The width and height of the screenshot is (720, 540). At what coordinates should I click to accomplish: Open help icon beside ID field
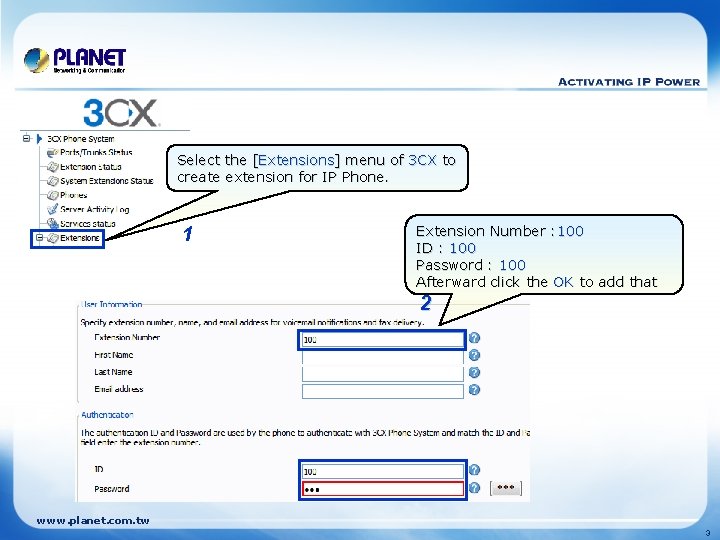click(474, 470)
